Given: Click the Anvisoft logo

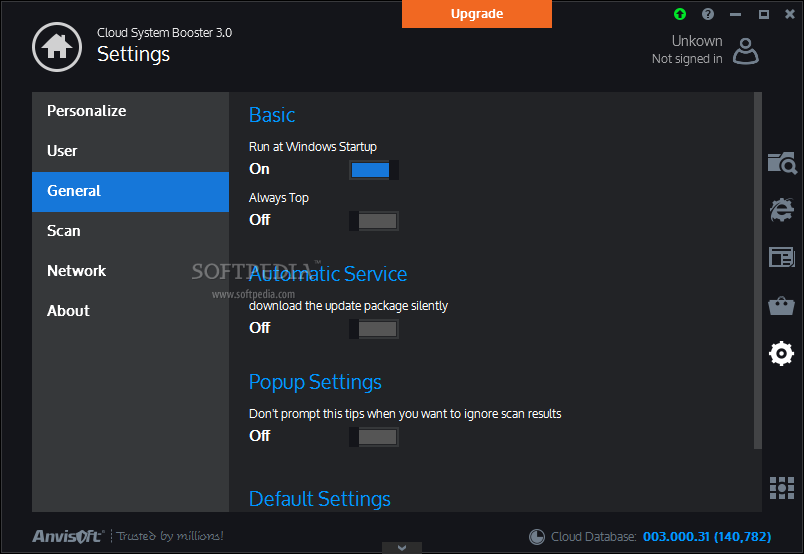Looking at the screenshot, I should pos(68,536).
